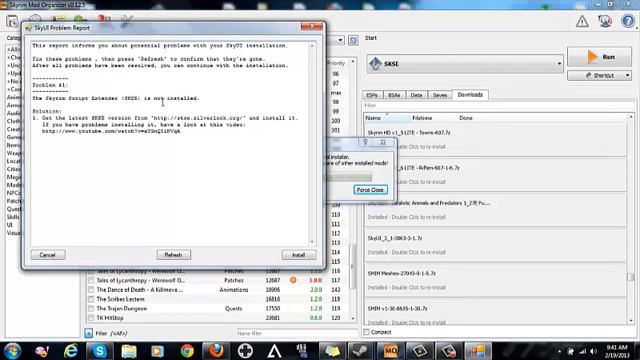Sort downloads by Filetime column header

pyautogui.click(x=433, y=118)
